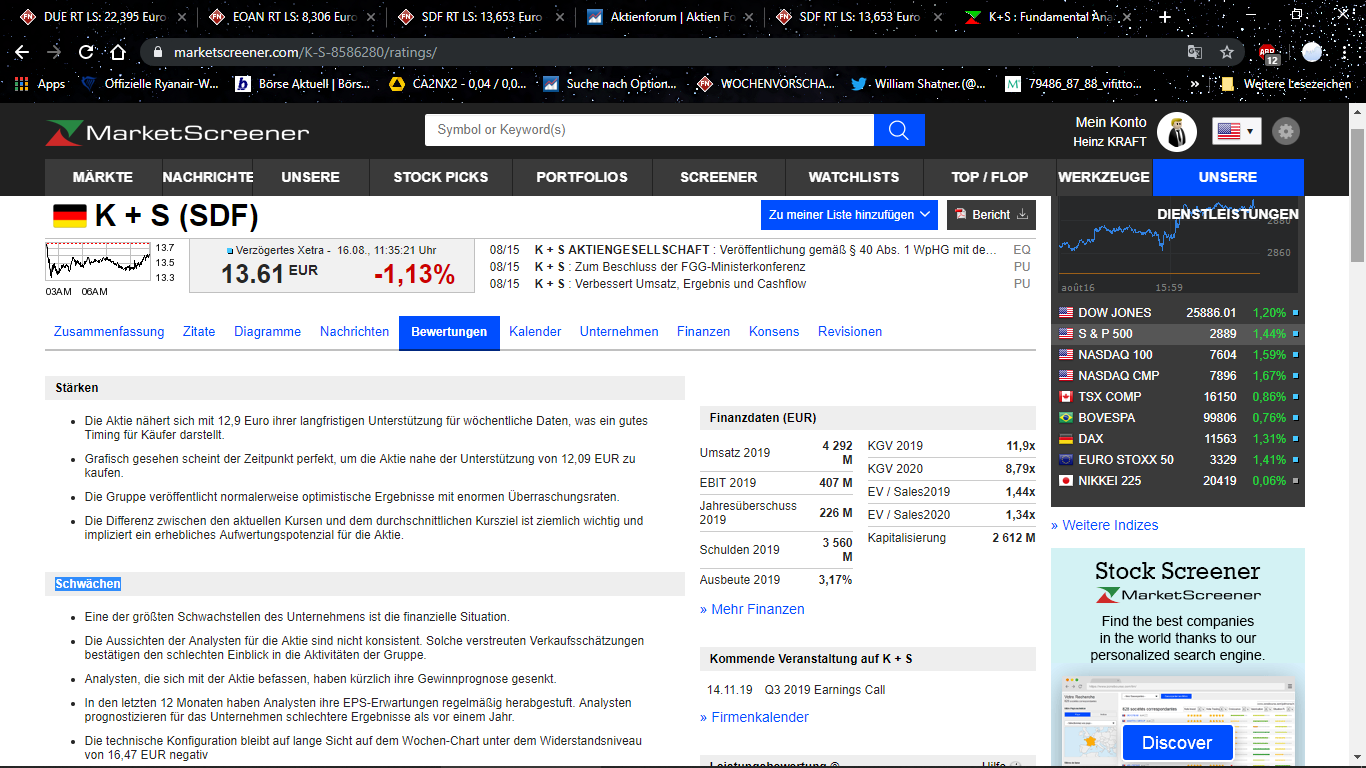Screen dimensions: 1366x768
Task: Open the US flag language dropdown
Action: pos(1236,130)
